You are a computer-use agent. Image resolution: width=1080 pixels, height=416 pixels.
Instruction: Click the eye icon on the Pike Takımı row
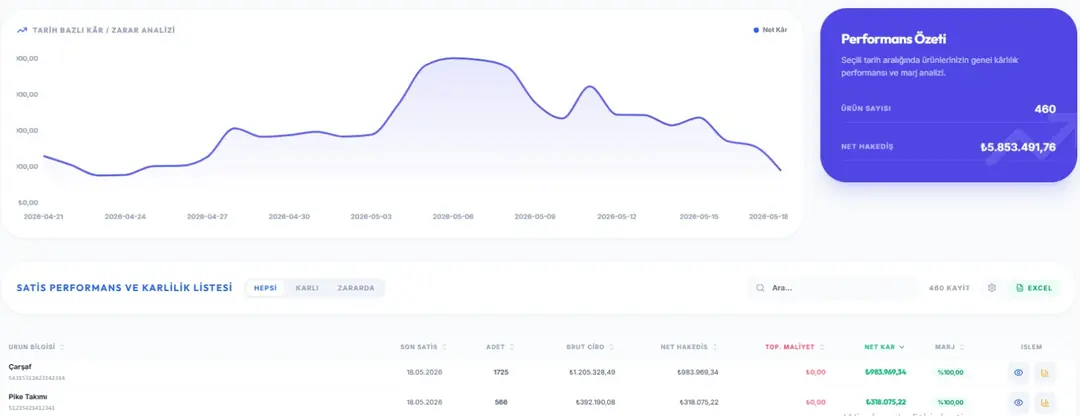click(x=1018, y=402)
